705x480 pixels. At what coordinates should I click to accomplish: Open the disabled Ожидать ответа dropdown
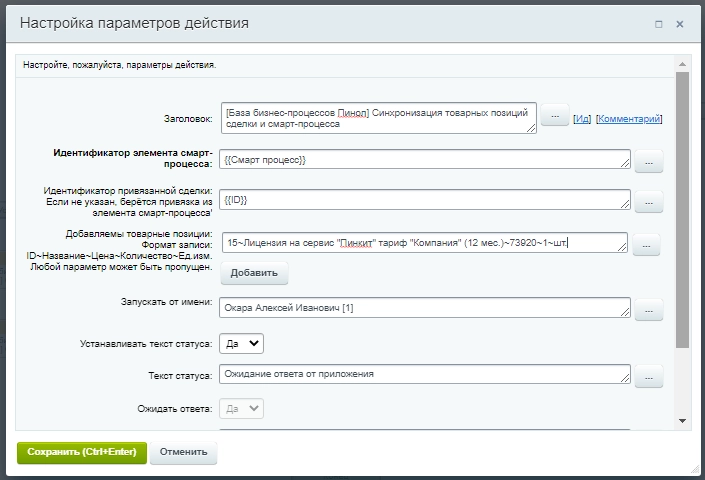point(241,408)
